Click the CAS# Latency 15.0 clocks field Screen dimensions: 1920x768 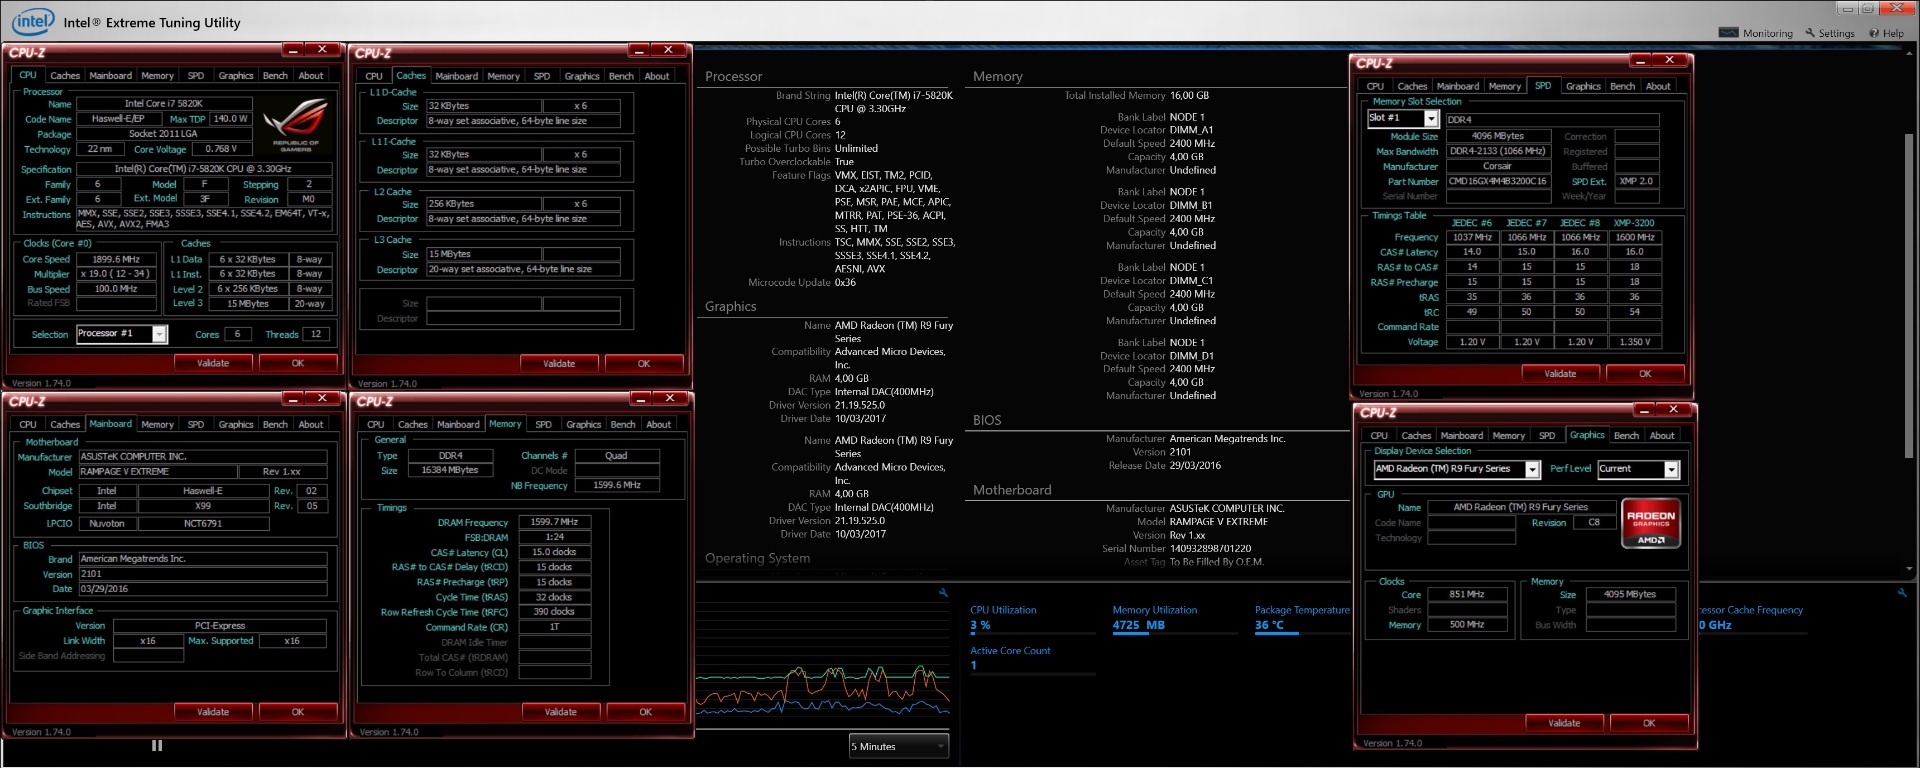pos(553,552)
